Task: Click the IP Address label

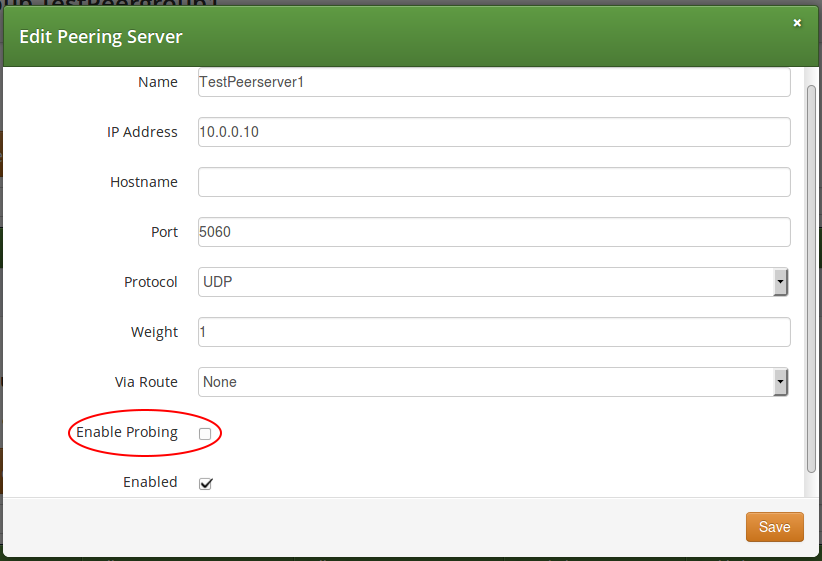Action: (142, 132)
